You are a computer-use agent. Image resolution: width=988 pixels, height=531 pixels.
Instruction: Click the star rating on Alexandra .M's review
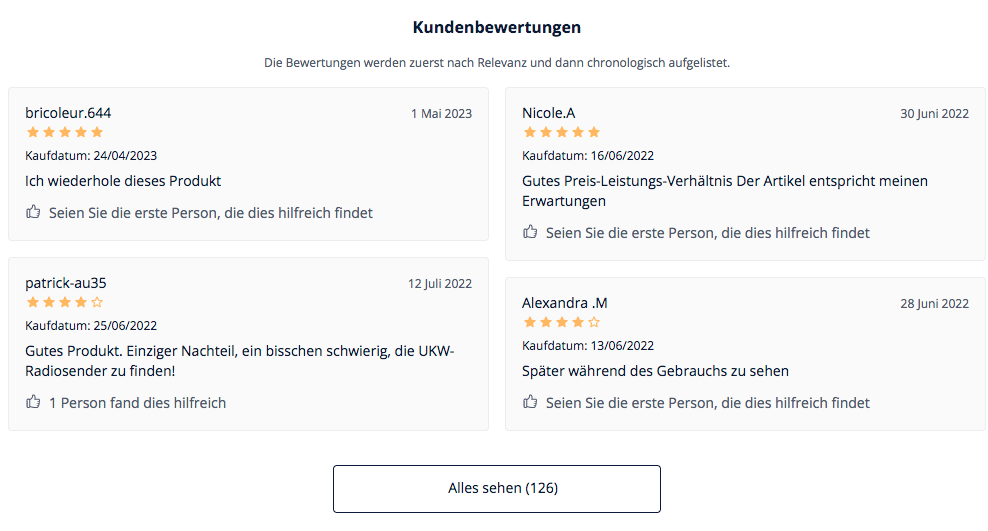click(x=561, y=322)
